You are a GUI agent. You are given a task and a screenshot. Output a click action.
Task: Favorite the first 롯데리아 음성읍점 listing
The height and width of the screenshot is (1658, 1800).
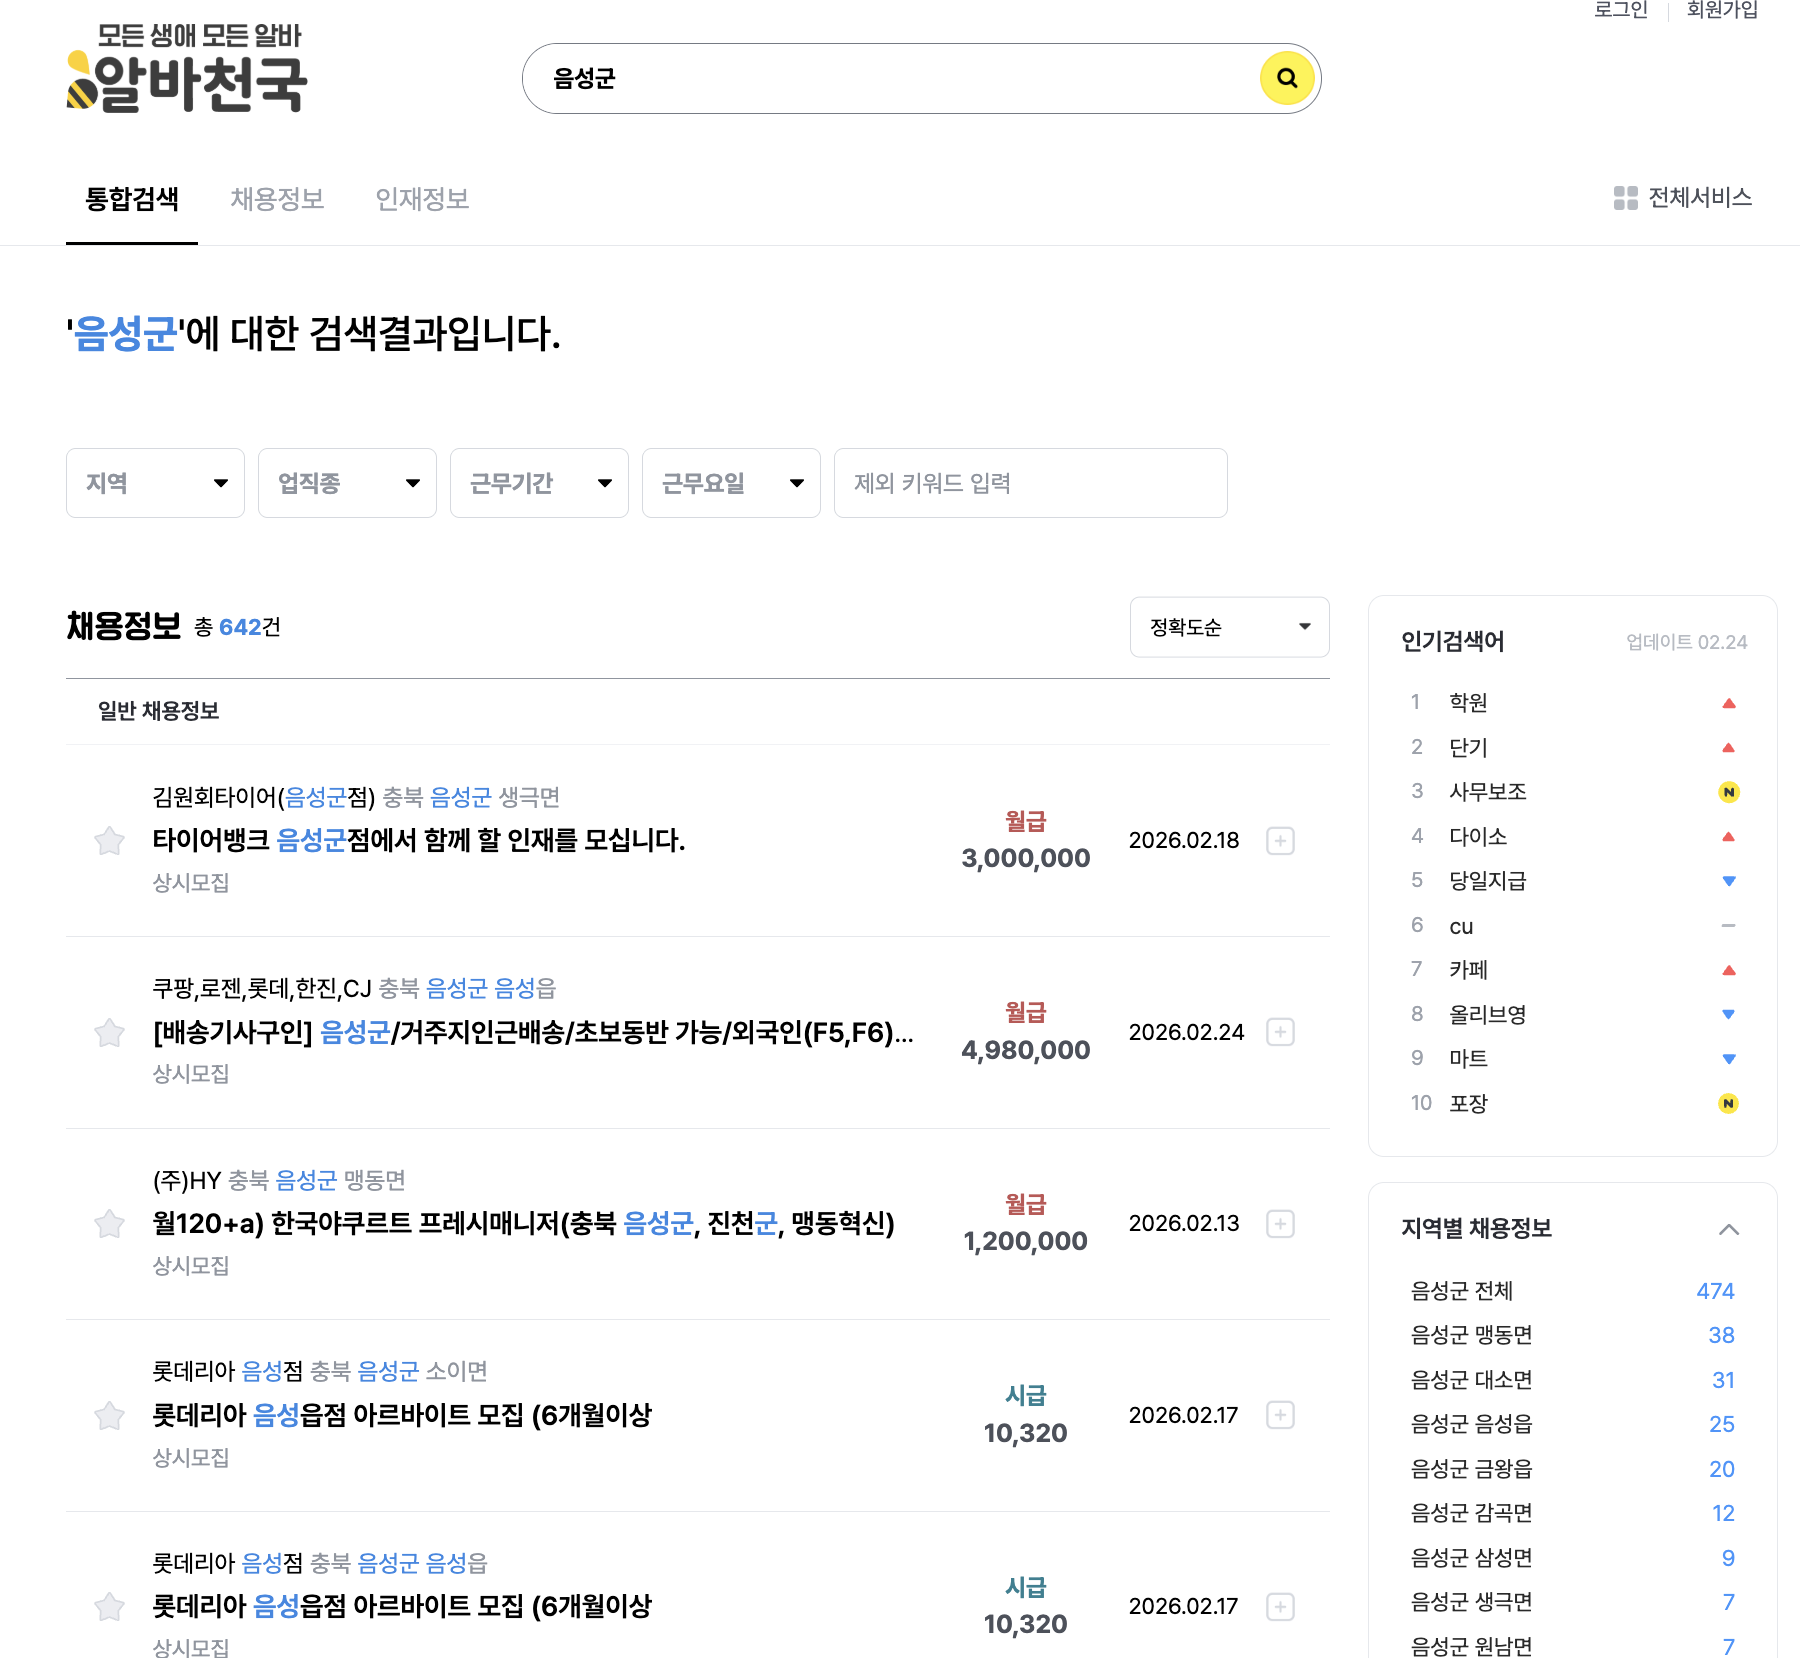[x=109, y=1415]
